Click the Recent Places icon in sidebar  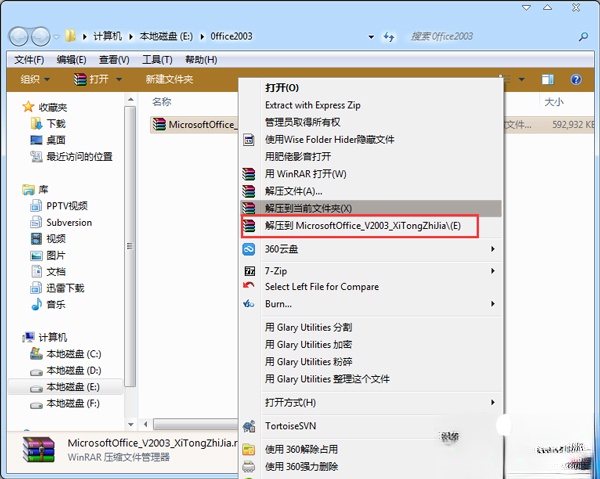point(36,156)
